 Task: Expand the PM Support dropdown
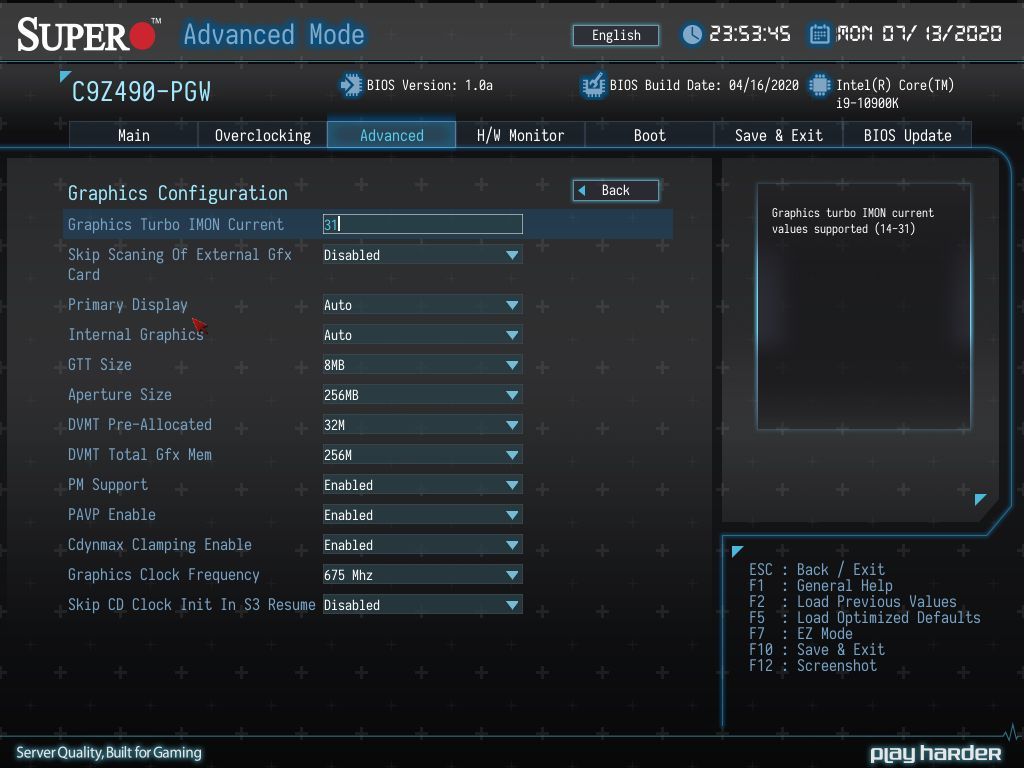click(x=423, y=485)
